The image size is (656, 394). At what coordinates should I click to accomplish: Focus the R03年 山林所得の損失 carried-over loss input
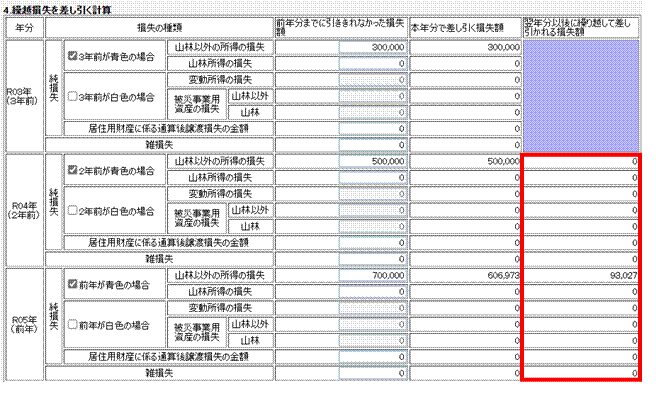pyautogui.click(x=373, y=64)
